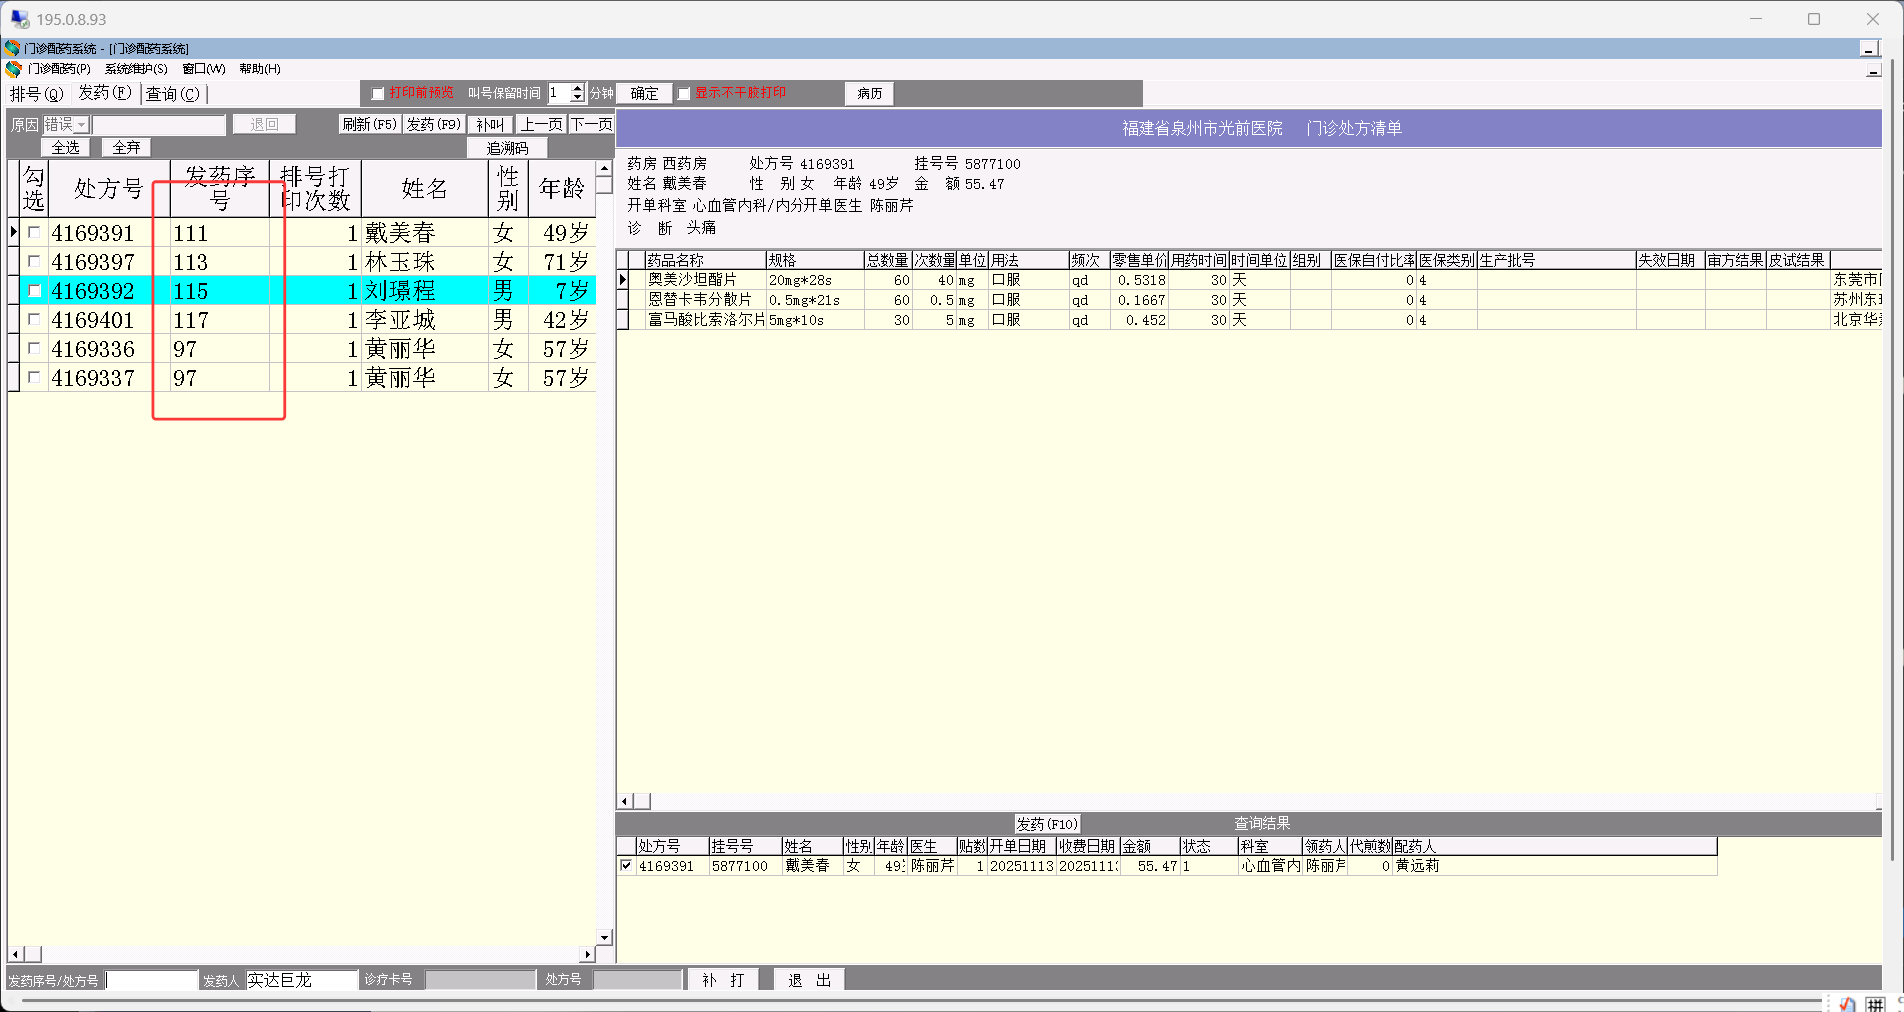The image size is (1904, 1012).
Task: Click the 门诊配药系统 application icon in the window title
Action: [13, 48]
